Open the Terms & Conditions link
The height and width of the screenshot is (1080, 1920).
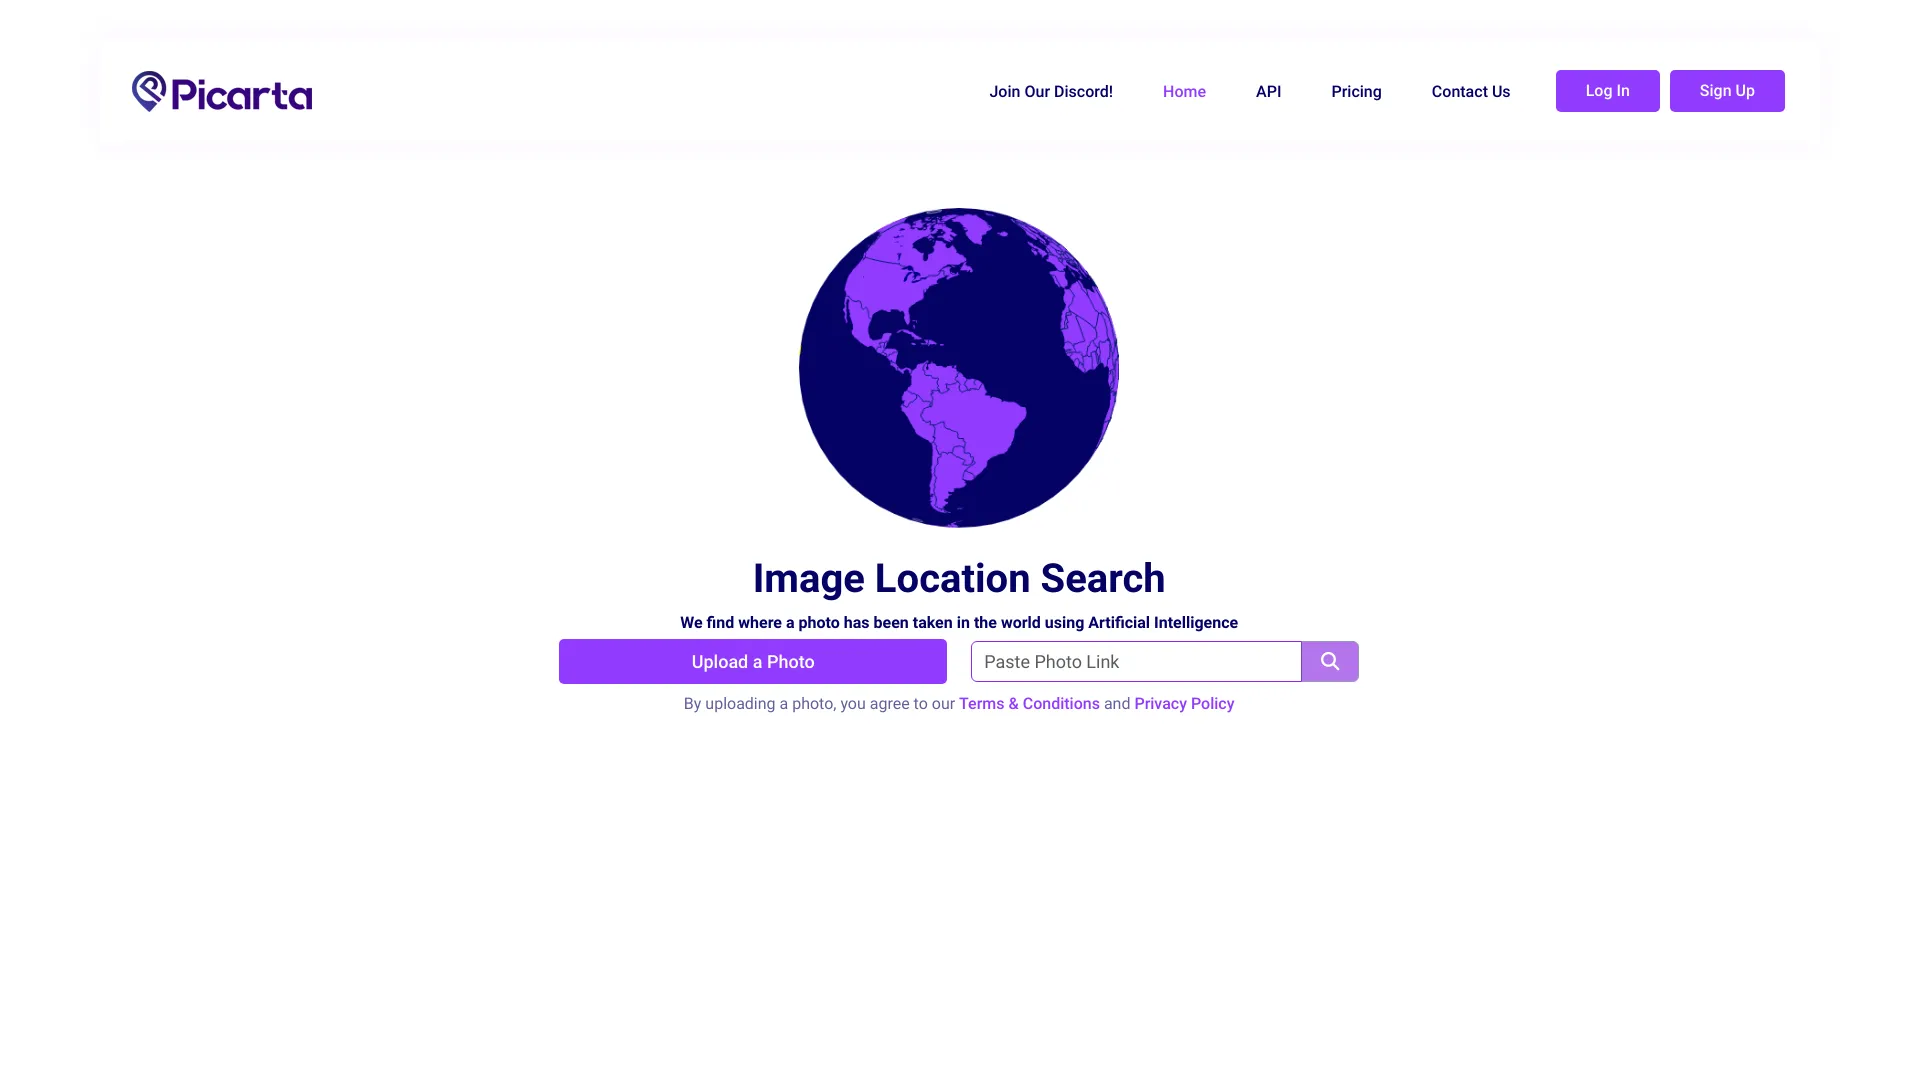[1029, 703]
